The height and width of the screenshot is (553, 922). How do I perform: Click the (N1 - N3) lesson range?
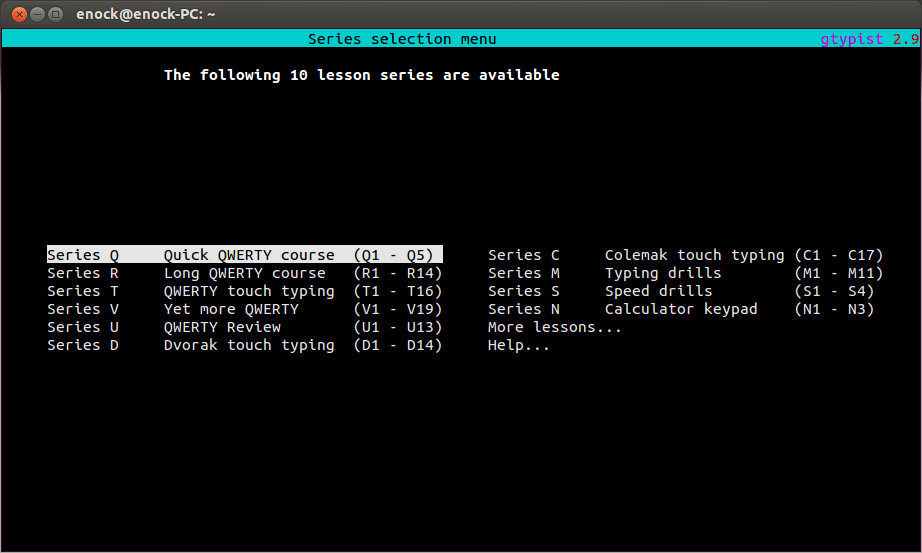(x=834, y=309)
